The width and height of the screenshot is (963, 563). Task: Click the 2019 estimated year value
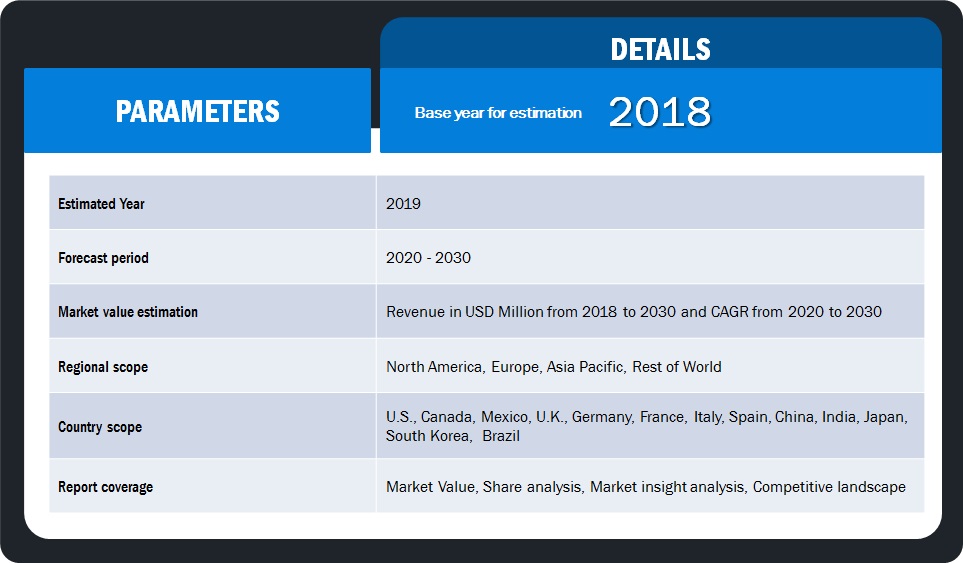pos(403,204)
